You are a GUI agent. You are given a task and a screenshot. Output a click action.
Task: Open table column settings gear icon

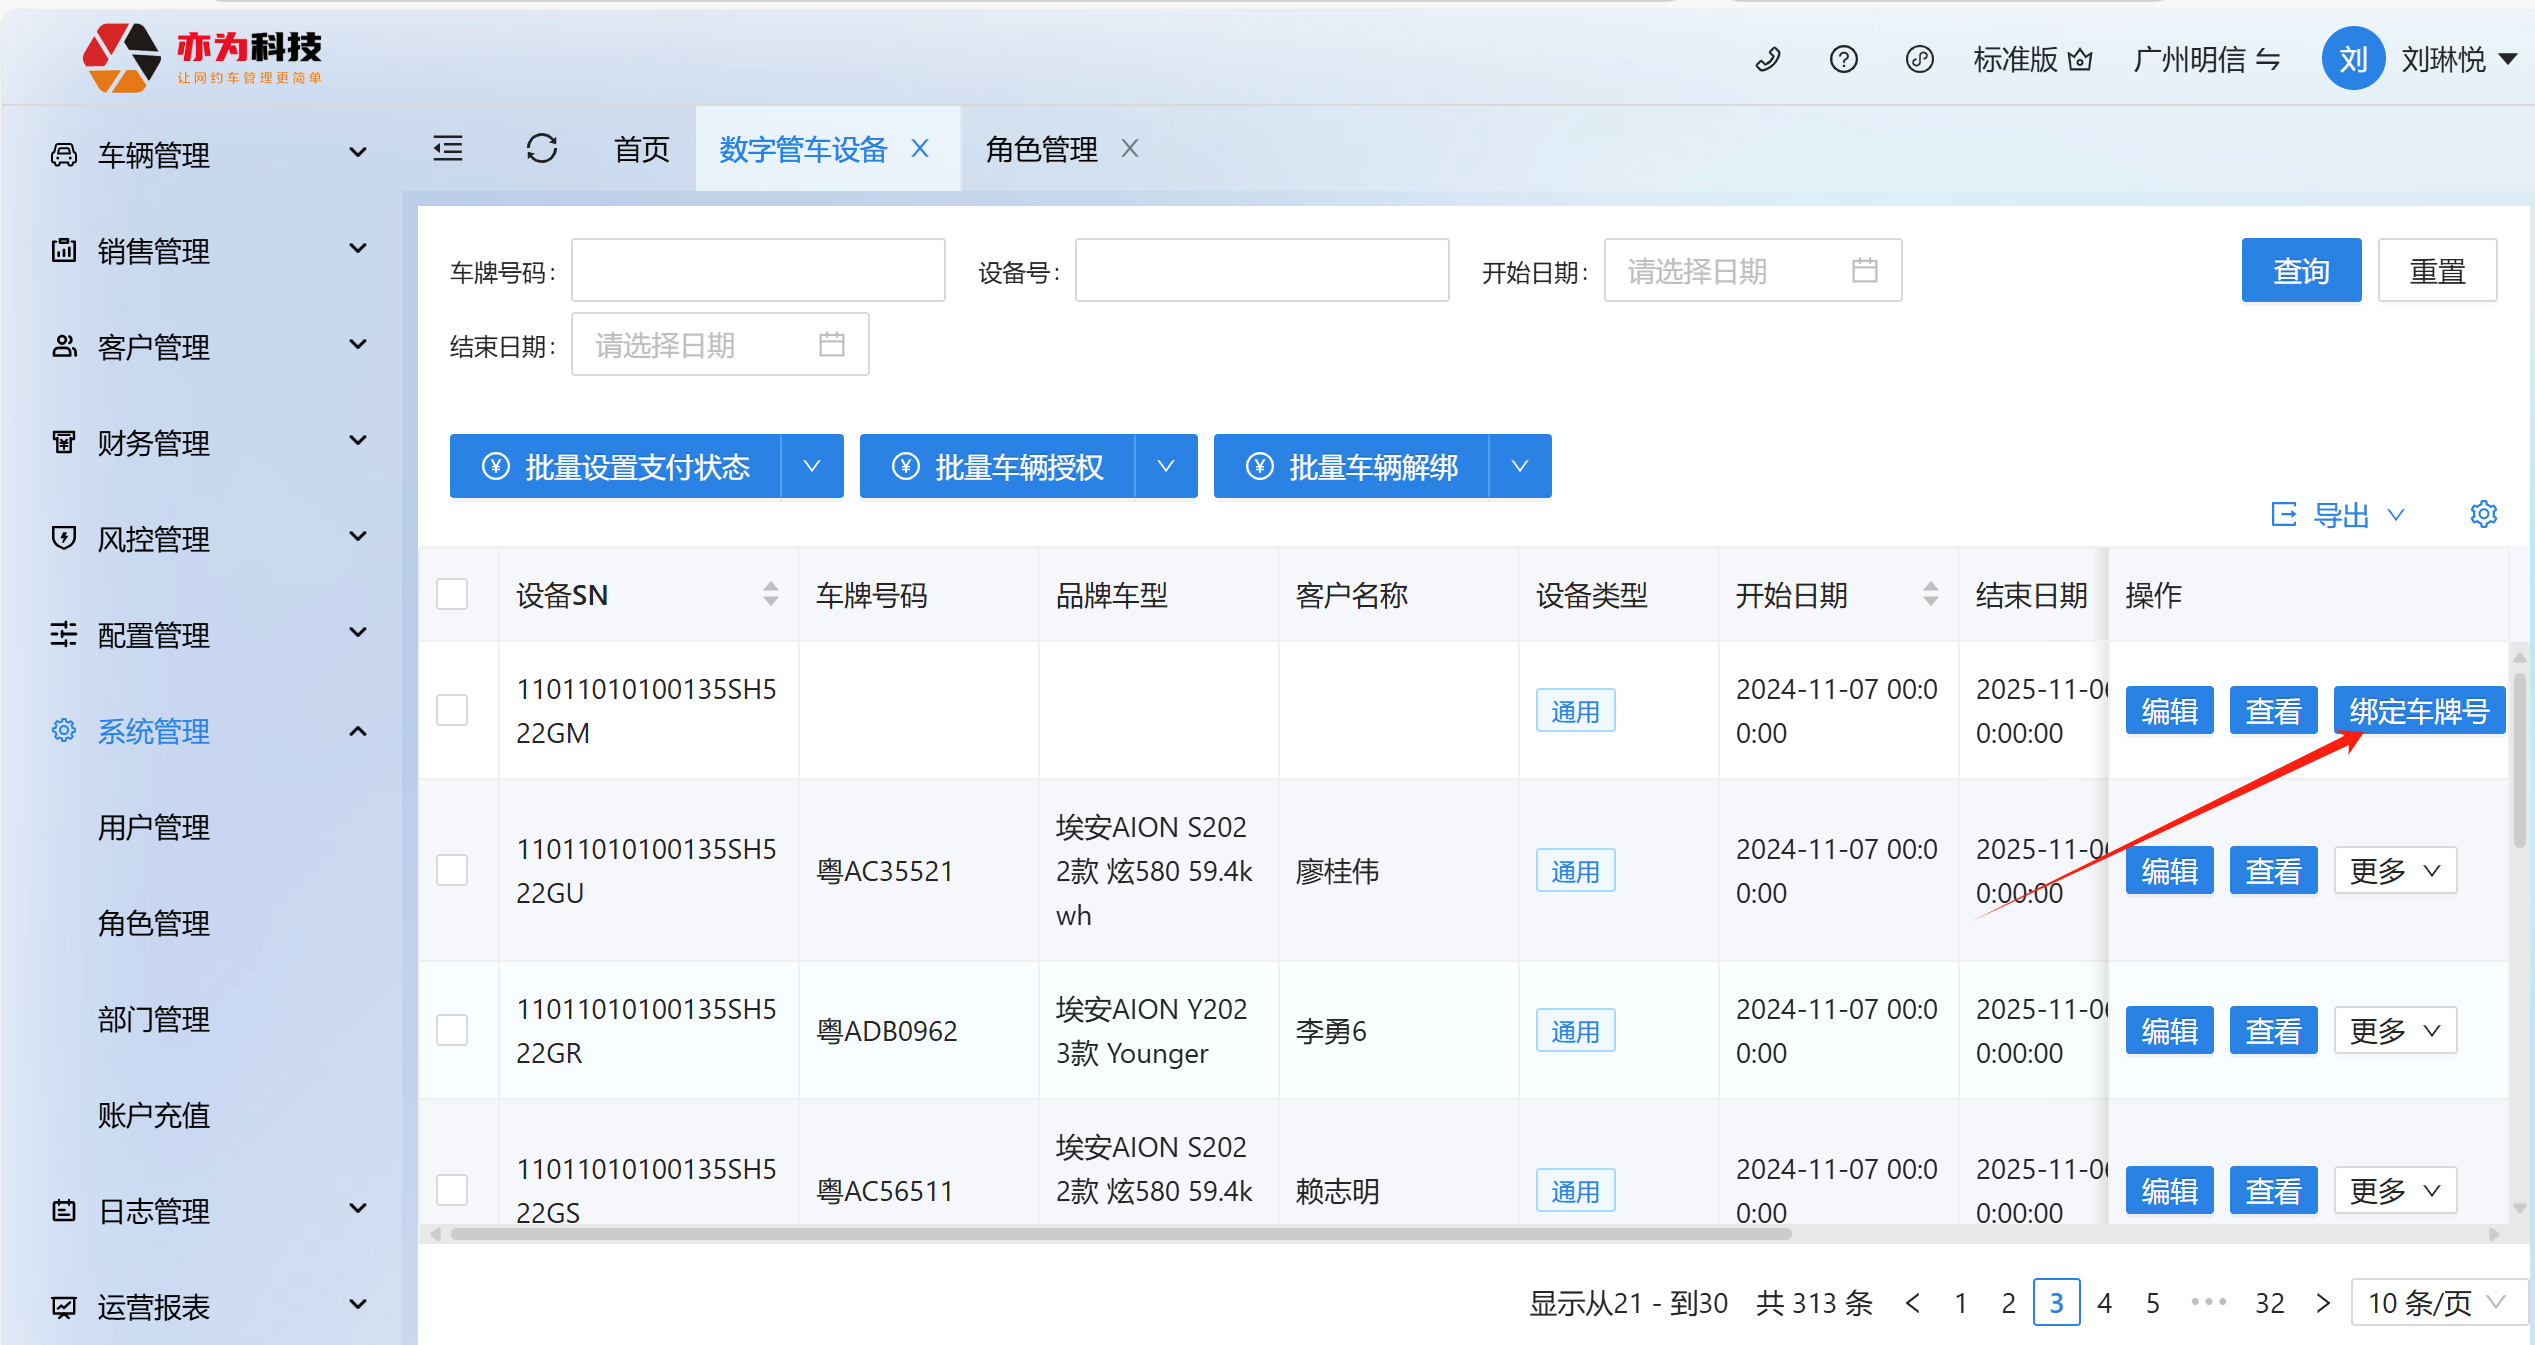(x=2483, y=515)
